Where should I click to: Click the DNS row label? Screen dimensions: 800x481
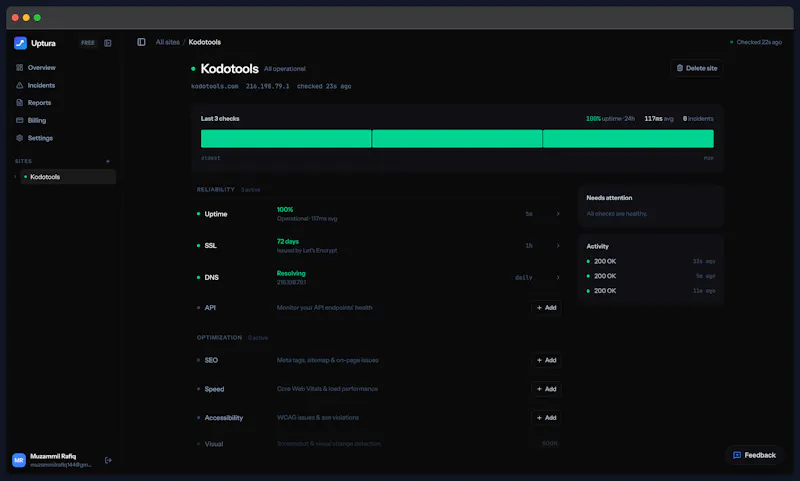click(x=212, y=277)
